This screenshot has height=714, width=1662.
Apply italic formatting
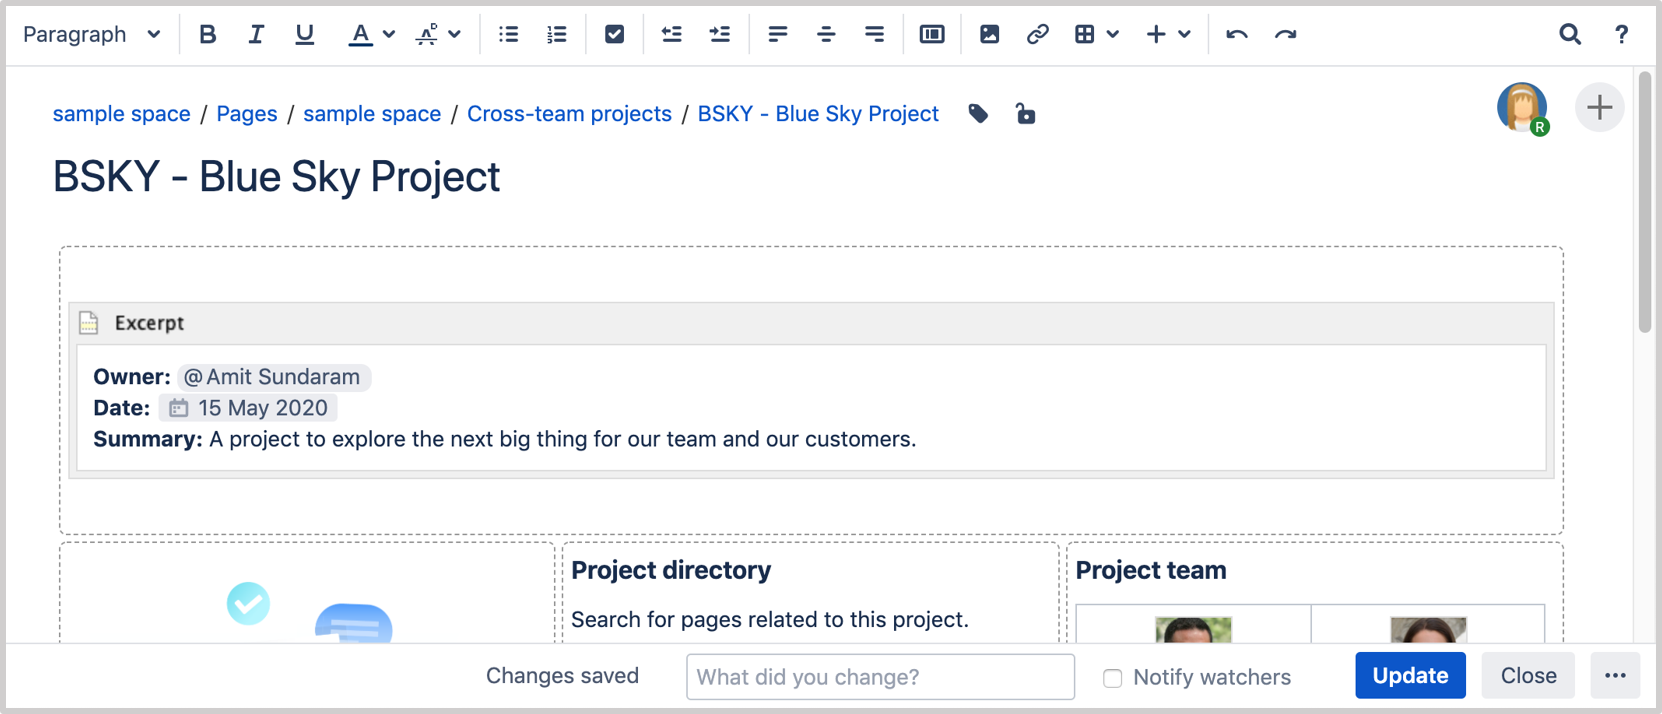tap(256, 34)
